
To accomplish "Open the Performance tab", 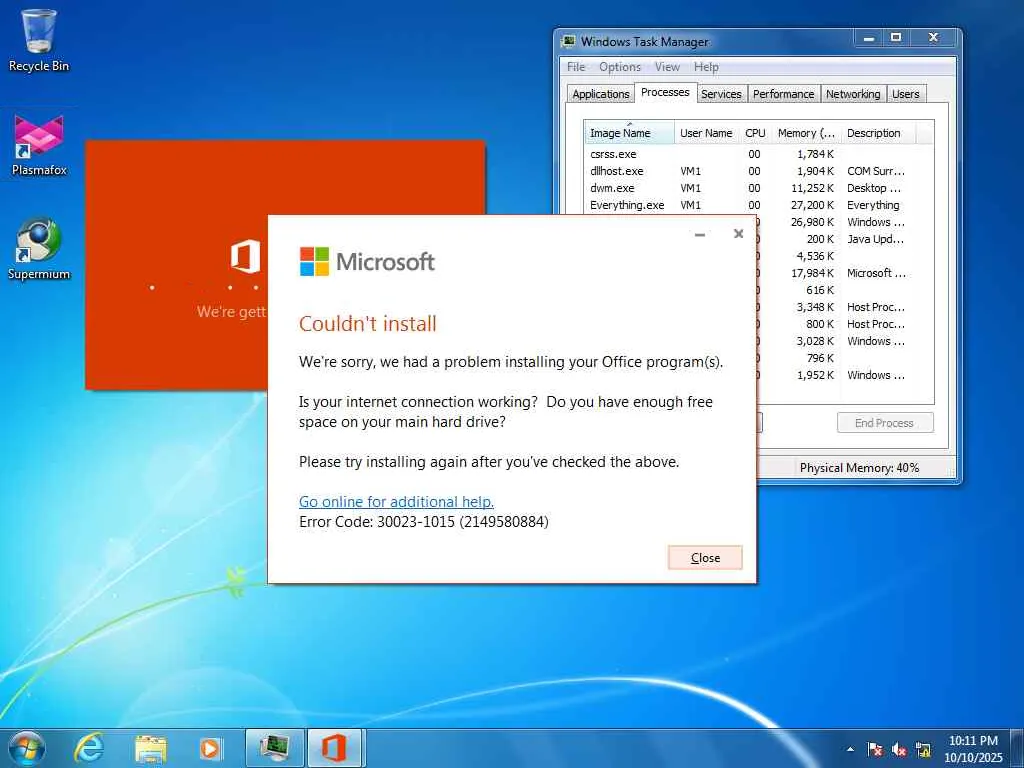I will 783,94.
